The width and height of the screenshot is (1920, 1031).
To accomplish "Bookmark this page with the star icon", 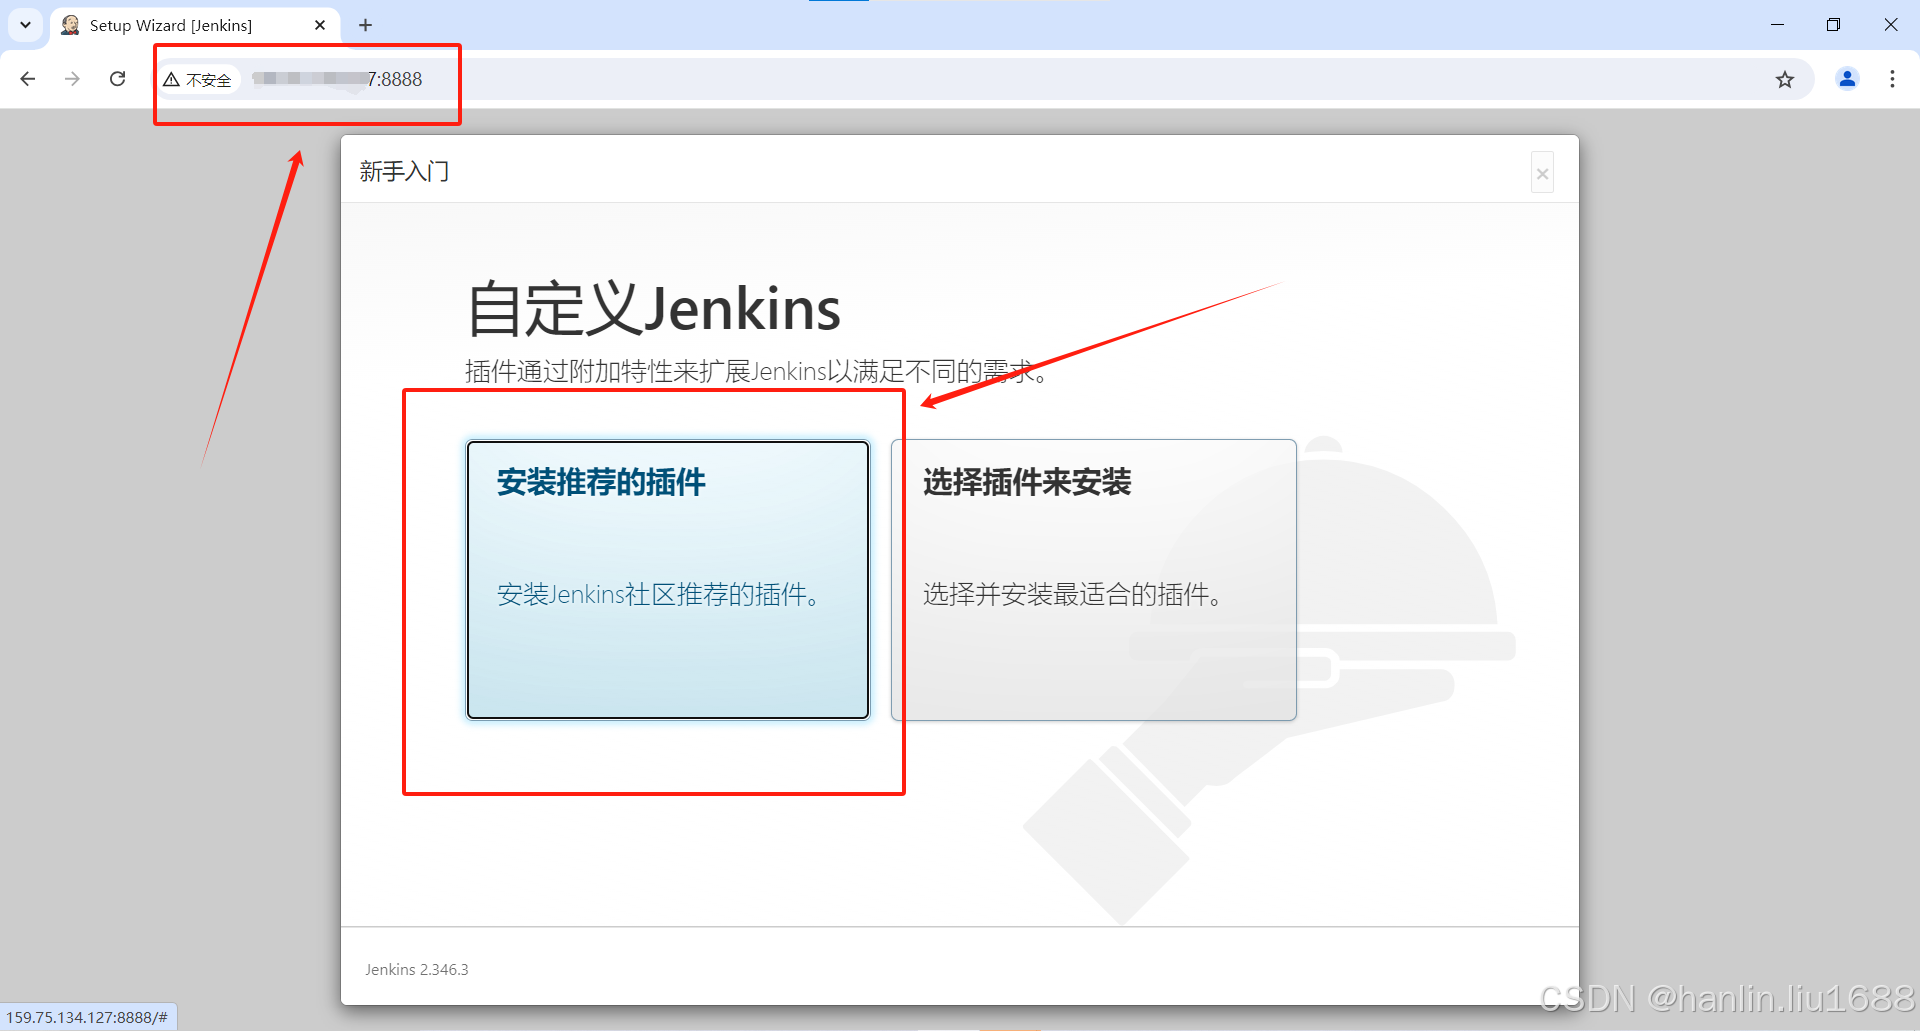I will coord(1785,80).
